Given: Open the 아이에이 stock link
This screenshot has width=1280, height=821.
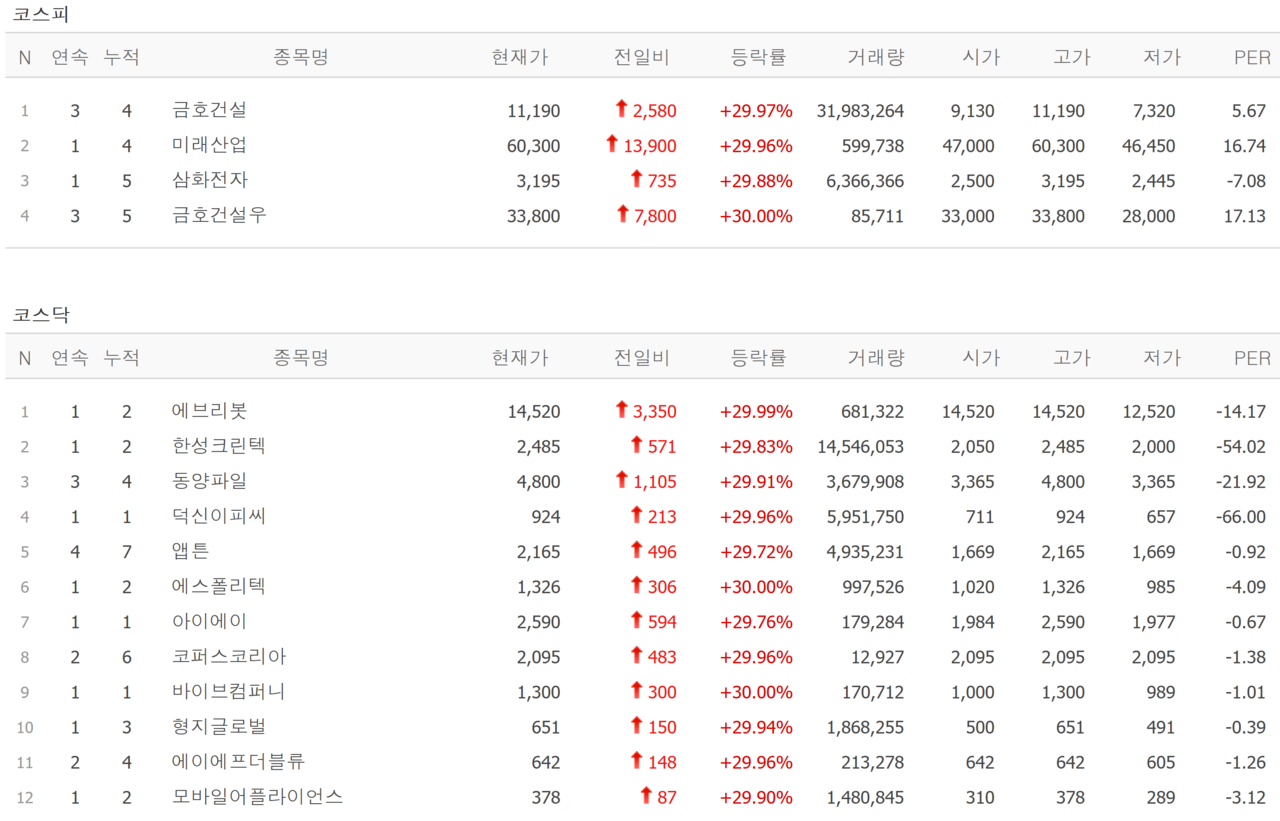Looking at the screenshot, I should tap(209, 621).
